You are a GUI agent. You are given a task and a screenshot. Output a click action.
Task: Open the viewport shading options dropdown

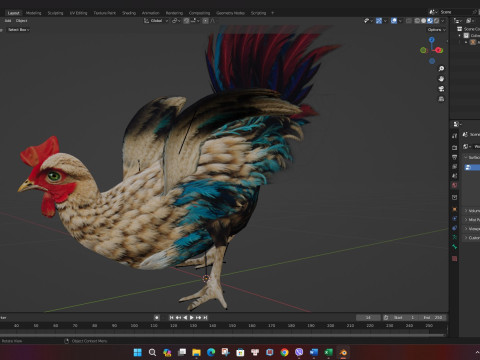pyautogui.click(x=443, y=21)
